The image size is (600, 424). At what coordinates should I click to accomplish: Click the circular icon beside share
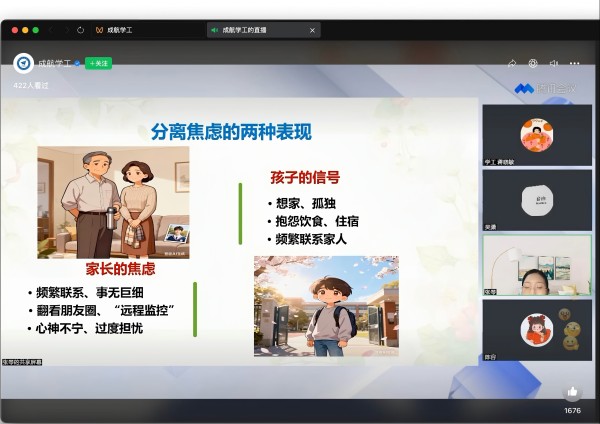tap(533, 63)
